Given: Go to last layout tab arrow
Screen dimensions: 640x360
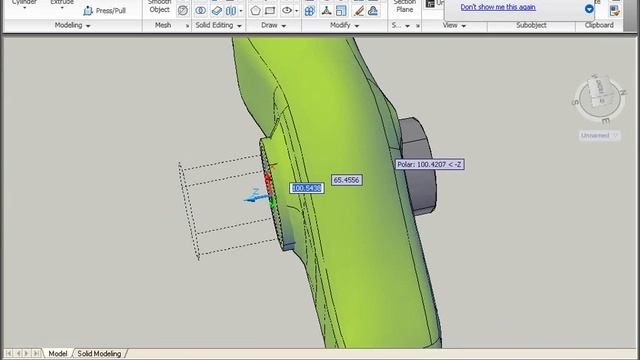Looking at the screenshot, I should [36, 353].
